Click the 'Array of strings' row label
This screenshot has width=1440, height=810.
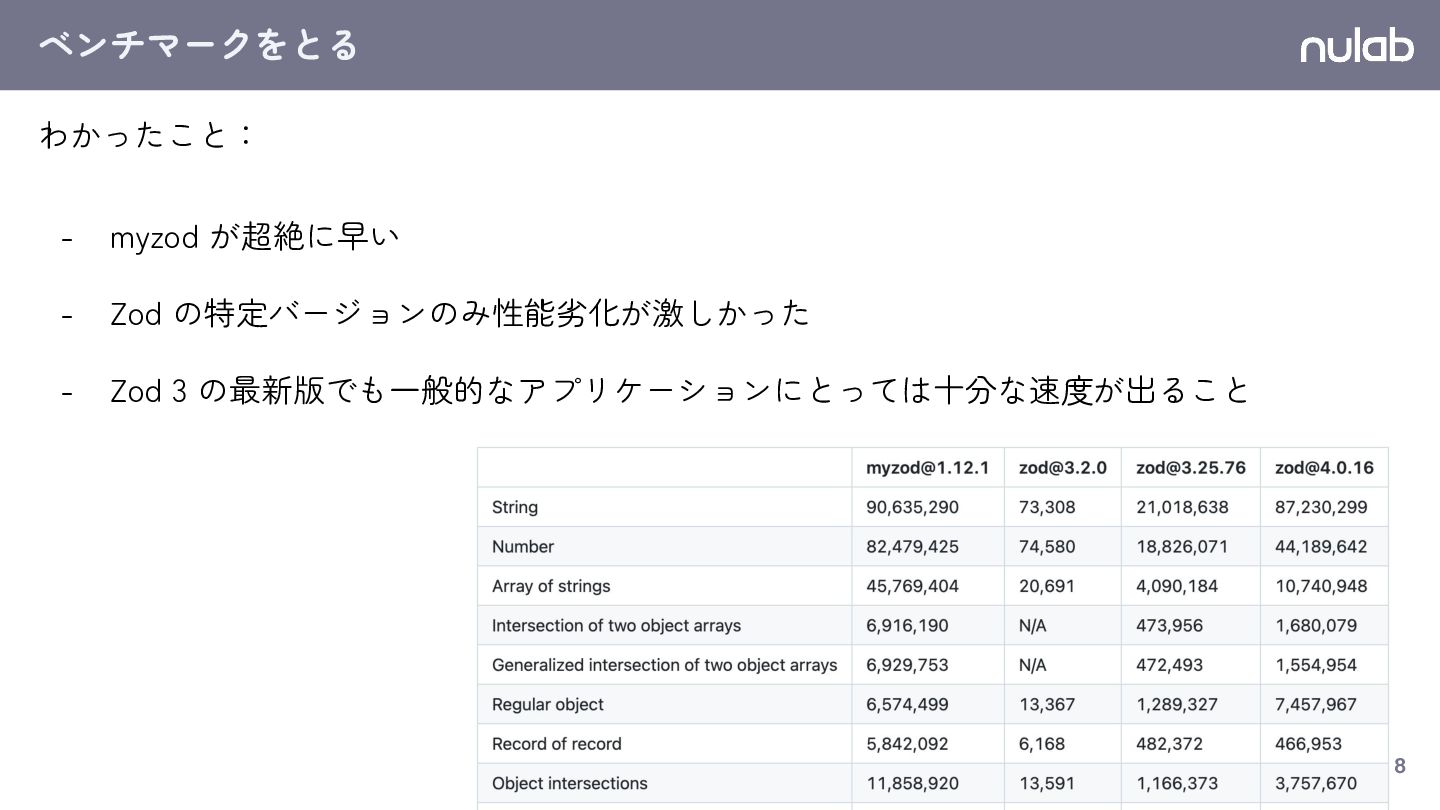pyautogui.click(x=551, y=586)
